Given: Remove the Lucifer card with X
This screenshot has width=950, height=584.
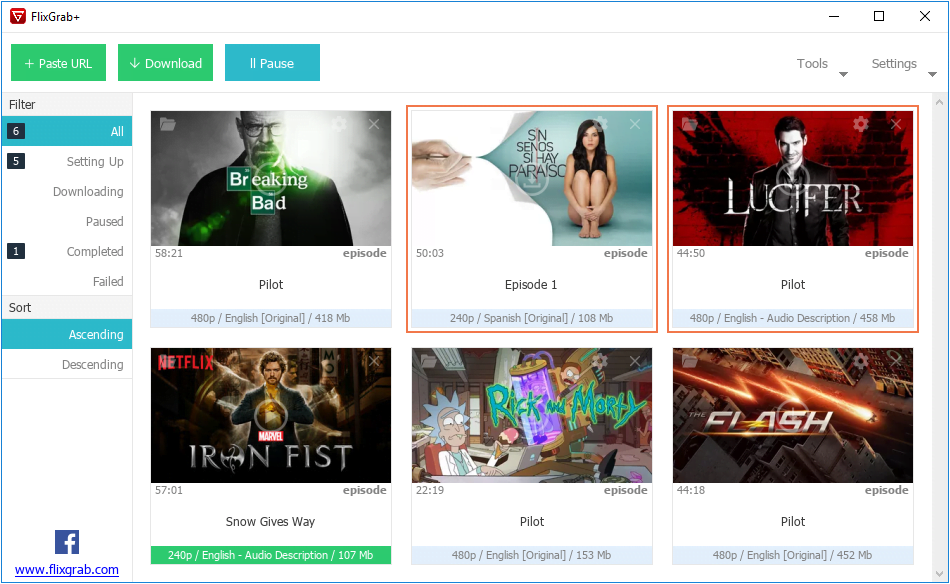Looking at the screenshot, I should 896,124.
